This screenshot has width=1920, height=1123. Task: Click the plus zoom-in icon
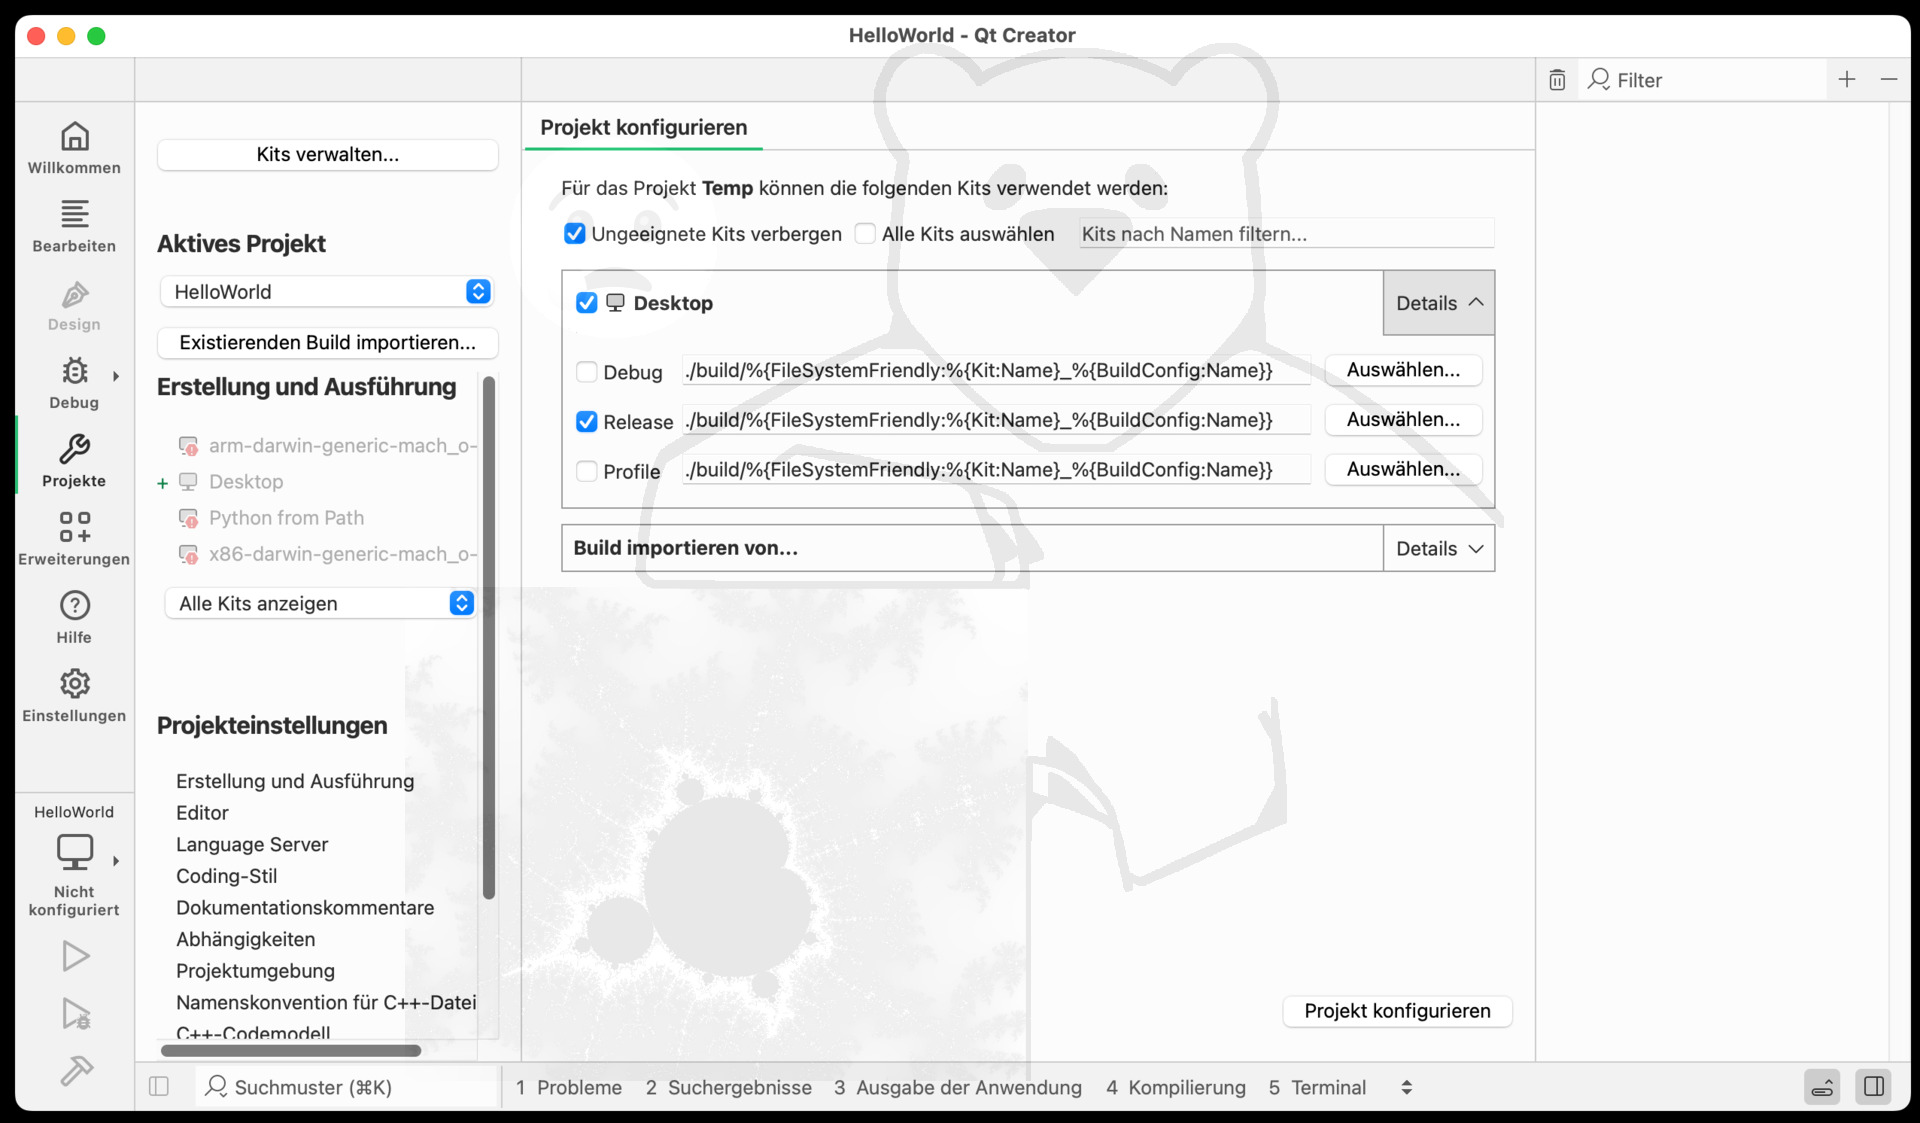click(x=1847, y=79)
